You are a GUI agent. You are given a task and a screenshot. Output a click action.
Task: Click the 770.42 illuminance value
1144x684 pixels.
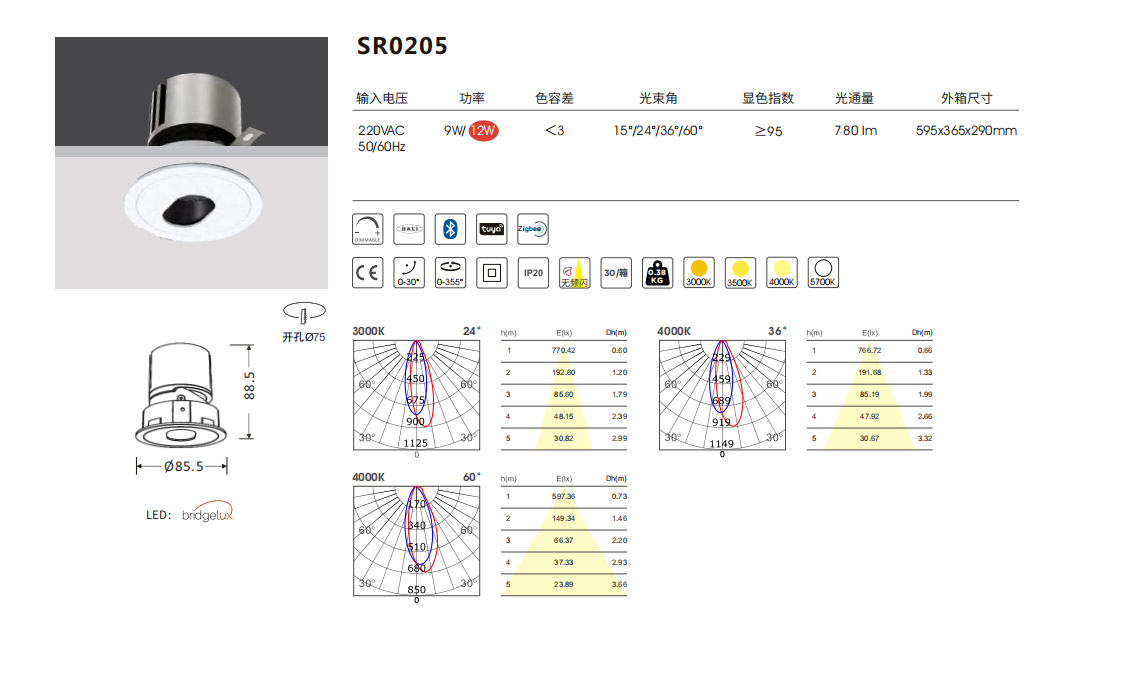563,351
